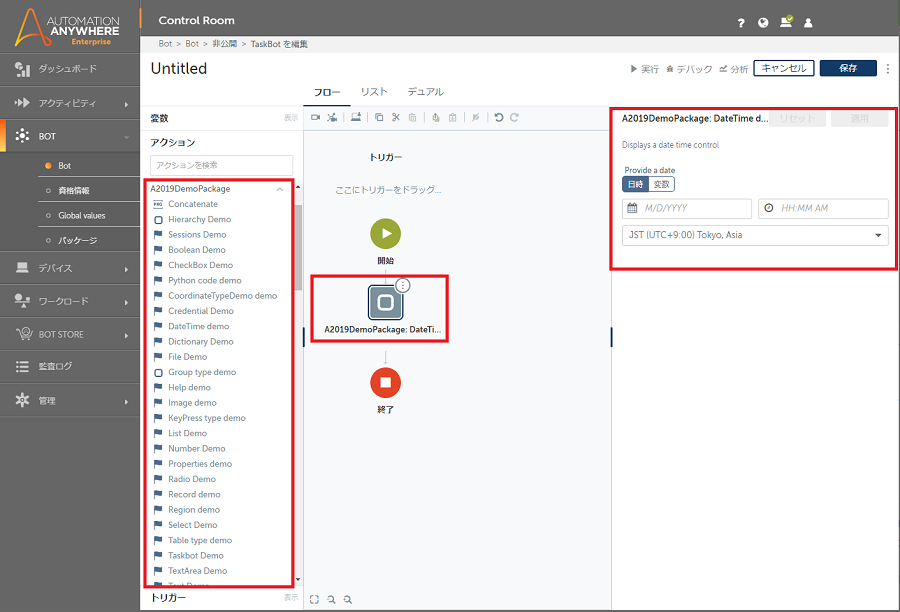Select the Python code demo action
The width and height of the screenshot is (900, 612).
click(x=205, y=280)
